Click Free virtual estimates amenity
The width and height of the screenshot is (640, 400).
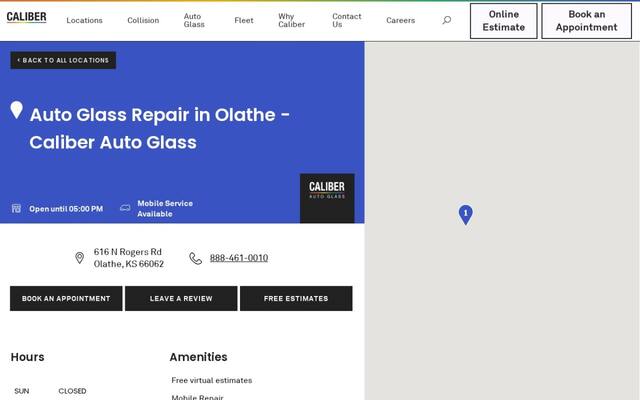point(212,380)
